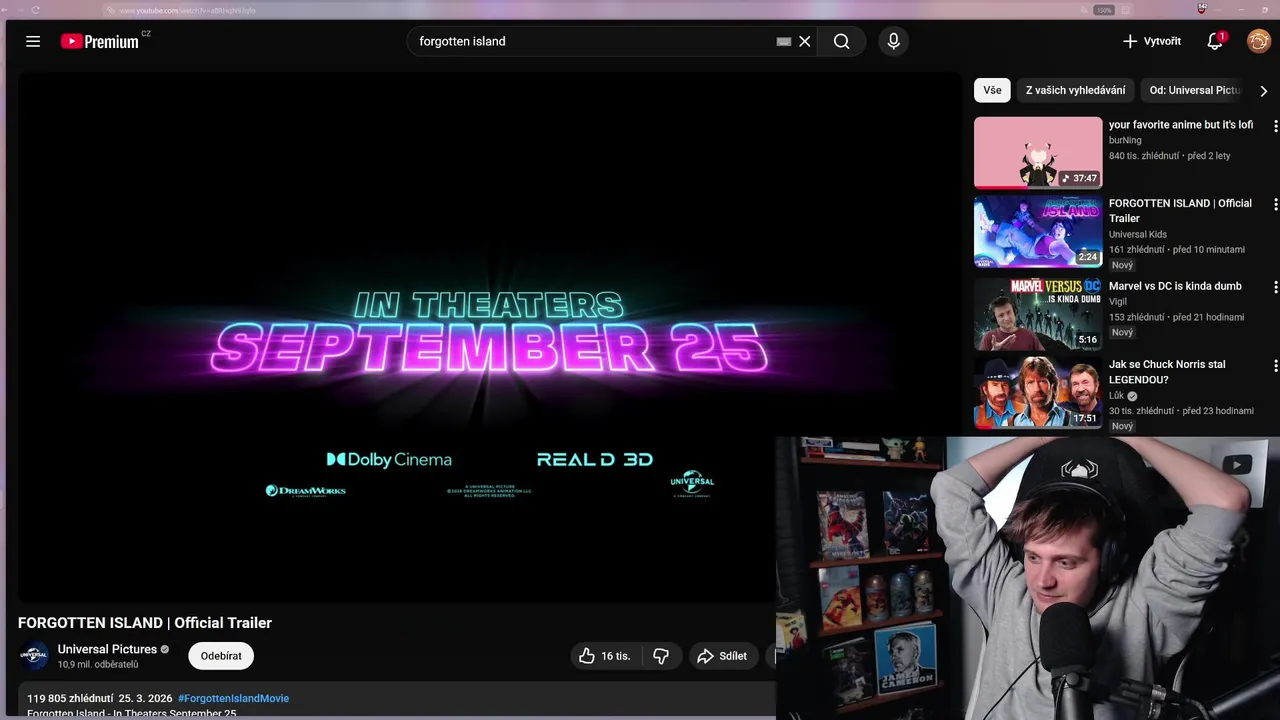The width and height of the screenshot is (1280, 720).
Task: Click the Vytvořit create button
Action: pos(1151,41)
